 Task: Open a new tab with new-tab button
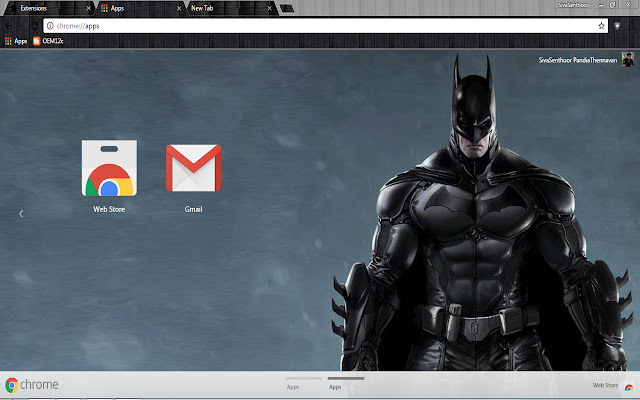click(x=287, y=8)
